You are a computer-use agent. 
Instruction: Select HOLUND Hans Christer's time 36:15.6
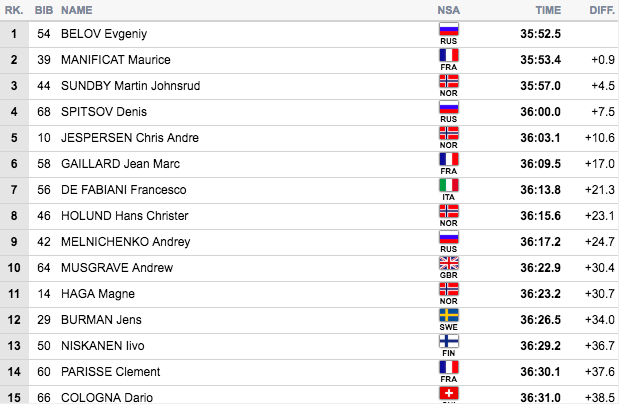click(540, 216)
